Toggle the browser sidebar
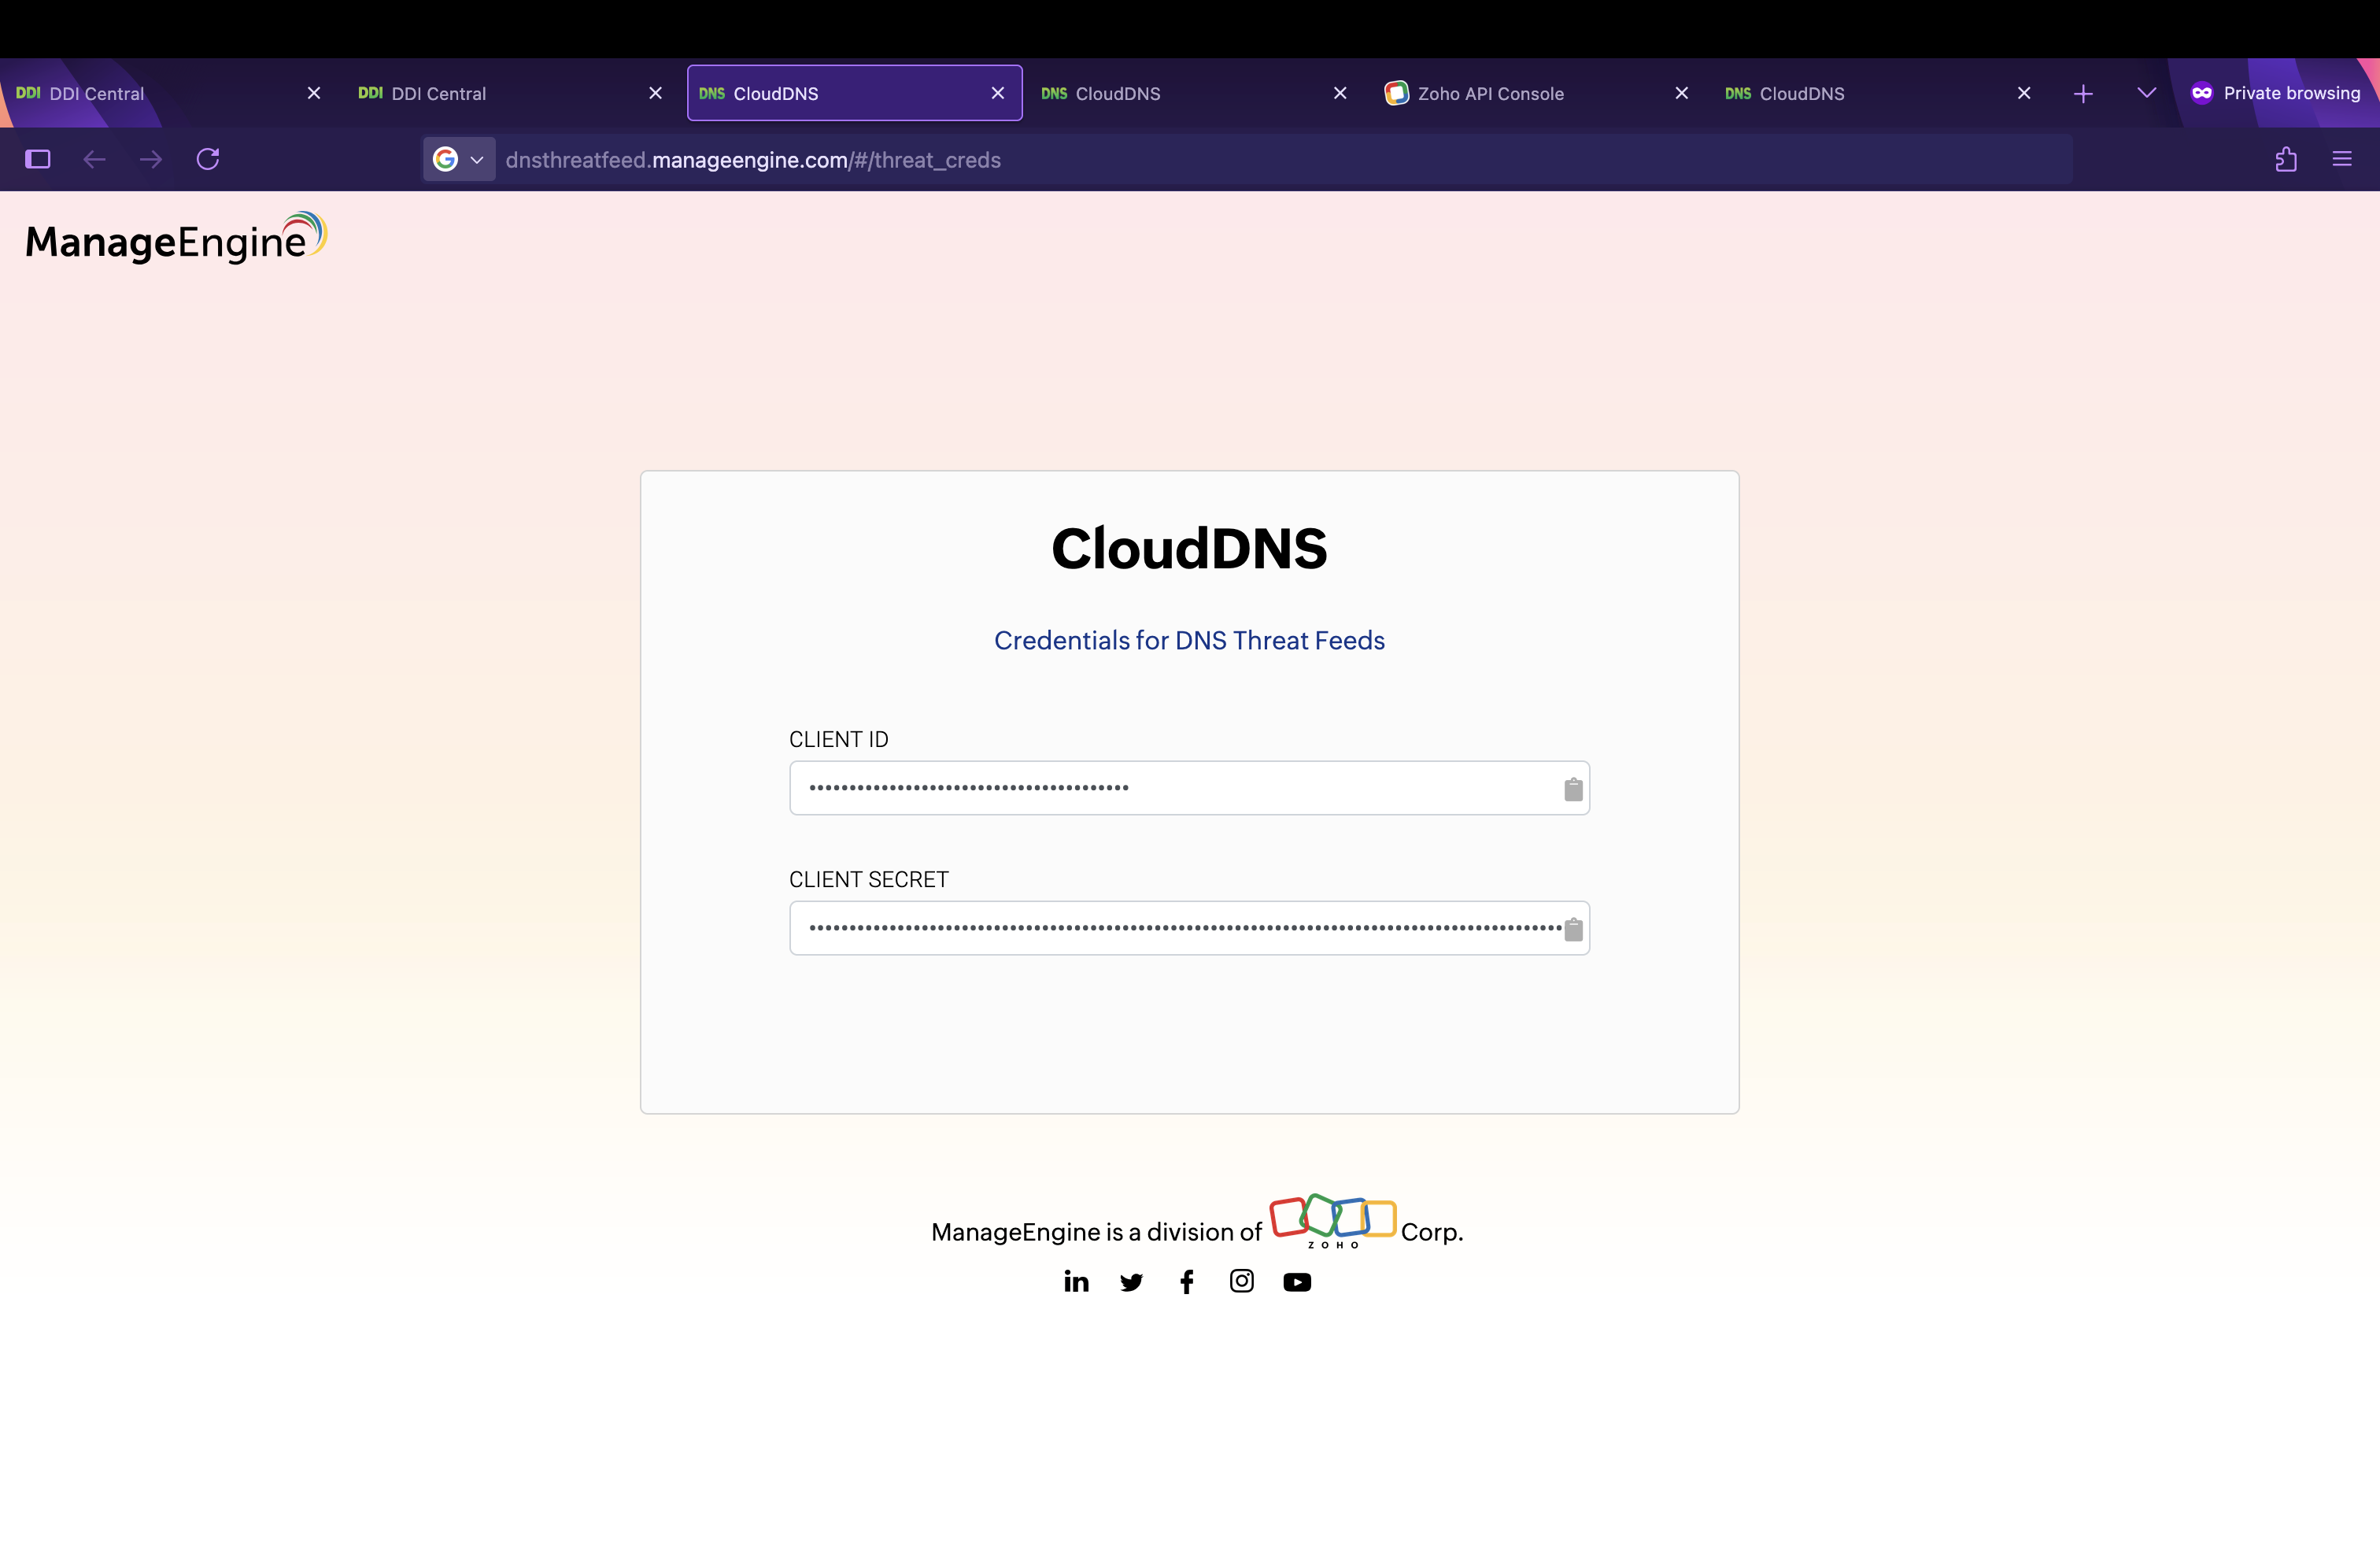Image resolution: width=2380 pixels, height=1546 pixels. pos(37,159)
